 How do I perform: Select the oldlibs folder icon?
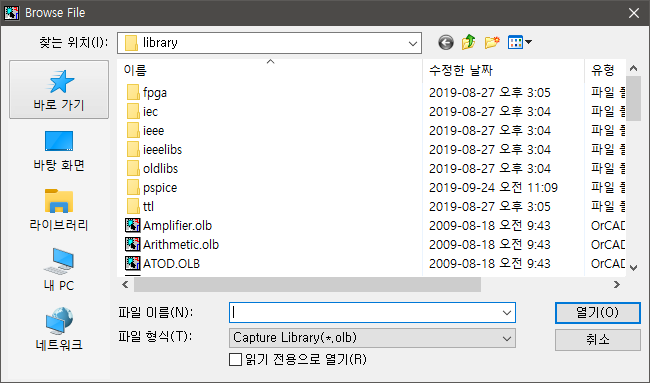pyautogui.click(x=133, y=169)
